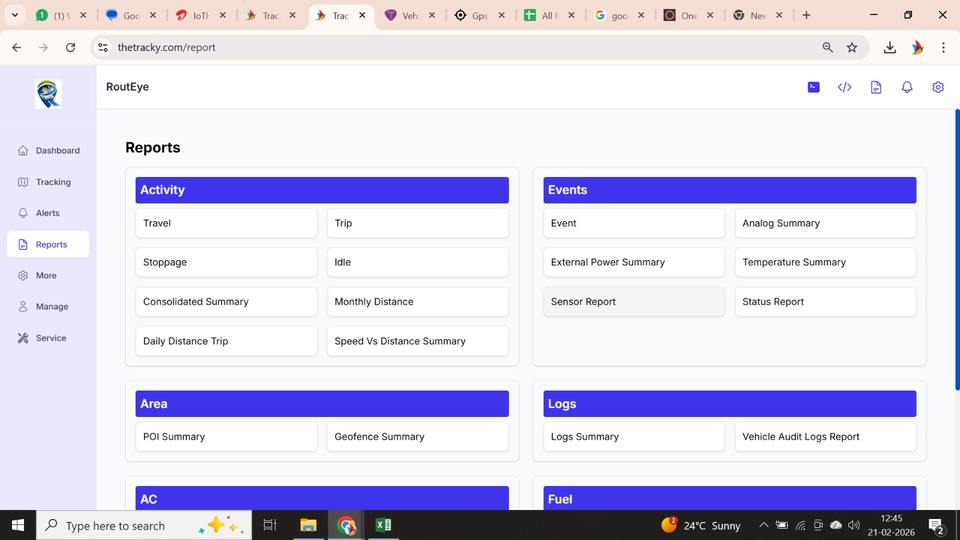Open More in sidebar
Image resolution: width=960 pixels, height=540 pixels.
(x=48, y=276)
